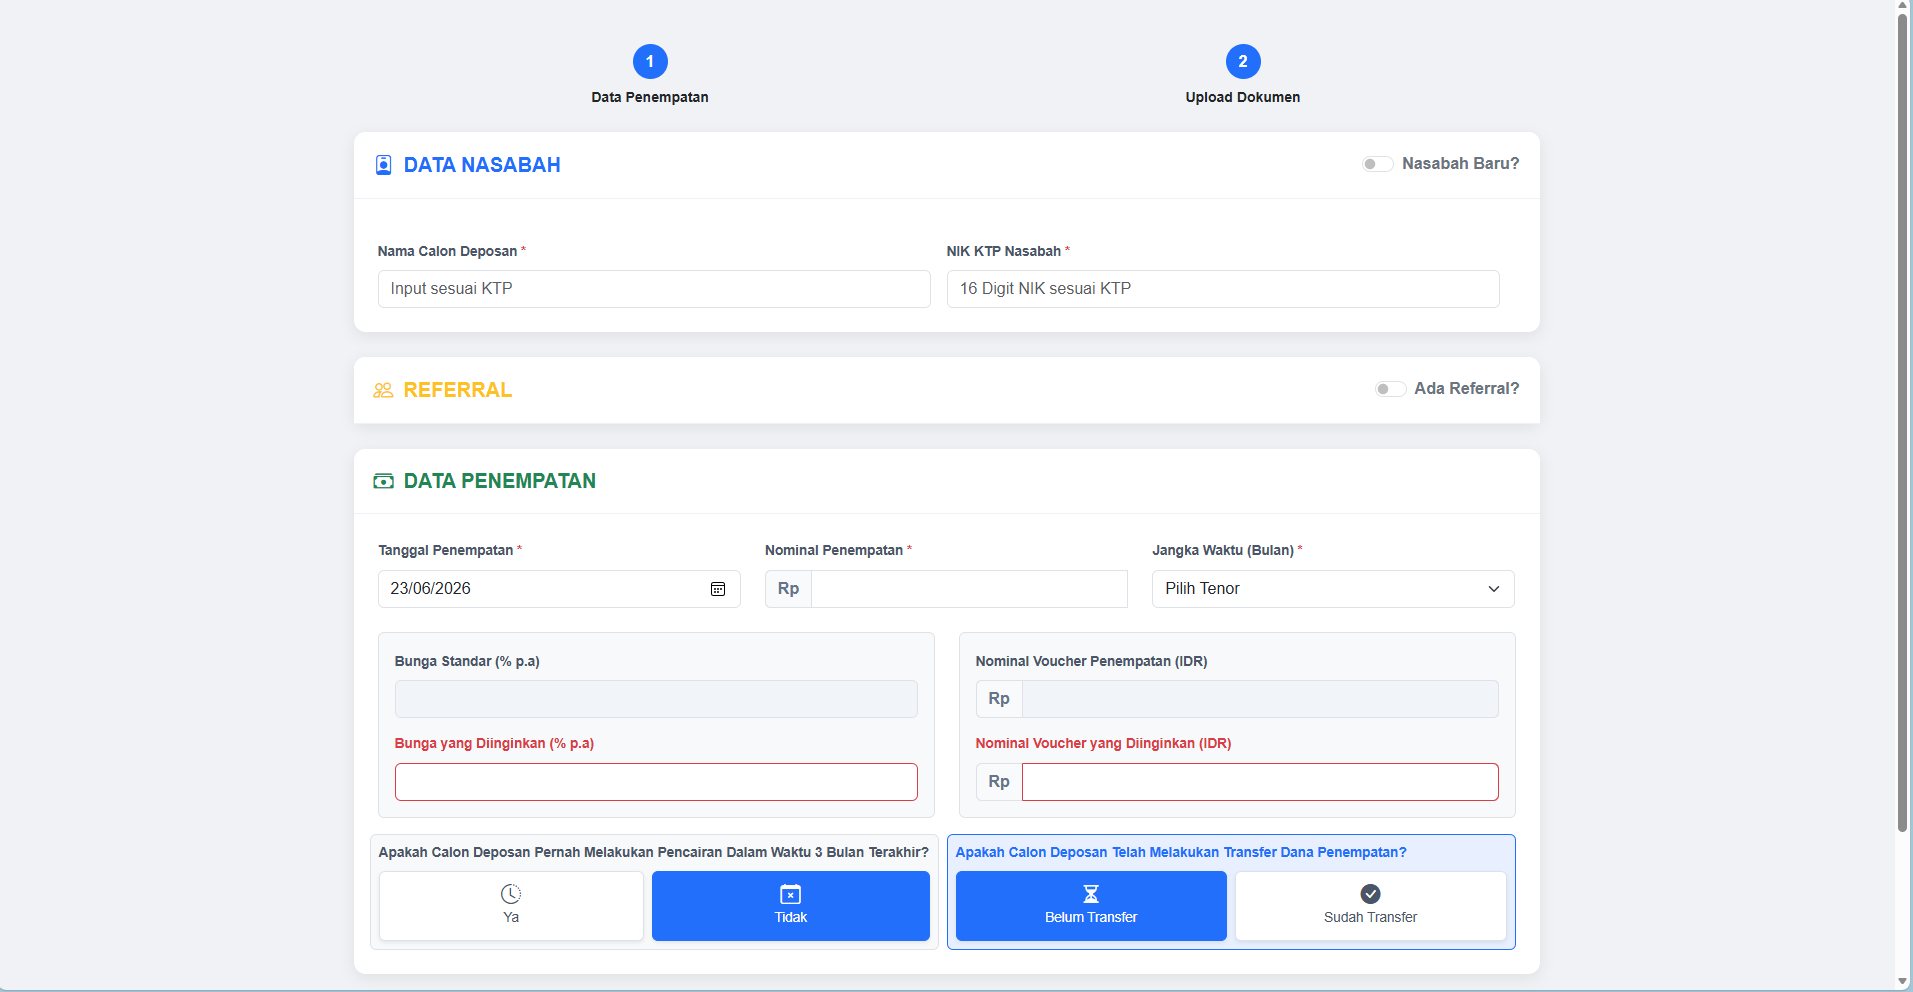Click the scrollbar down arrow

pyautogui.click(x=1903, y=982)
